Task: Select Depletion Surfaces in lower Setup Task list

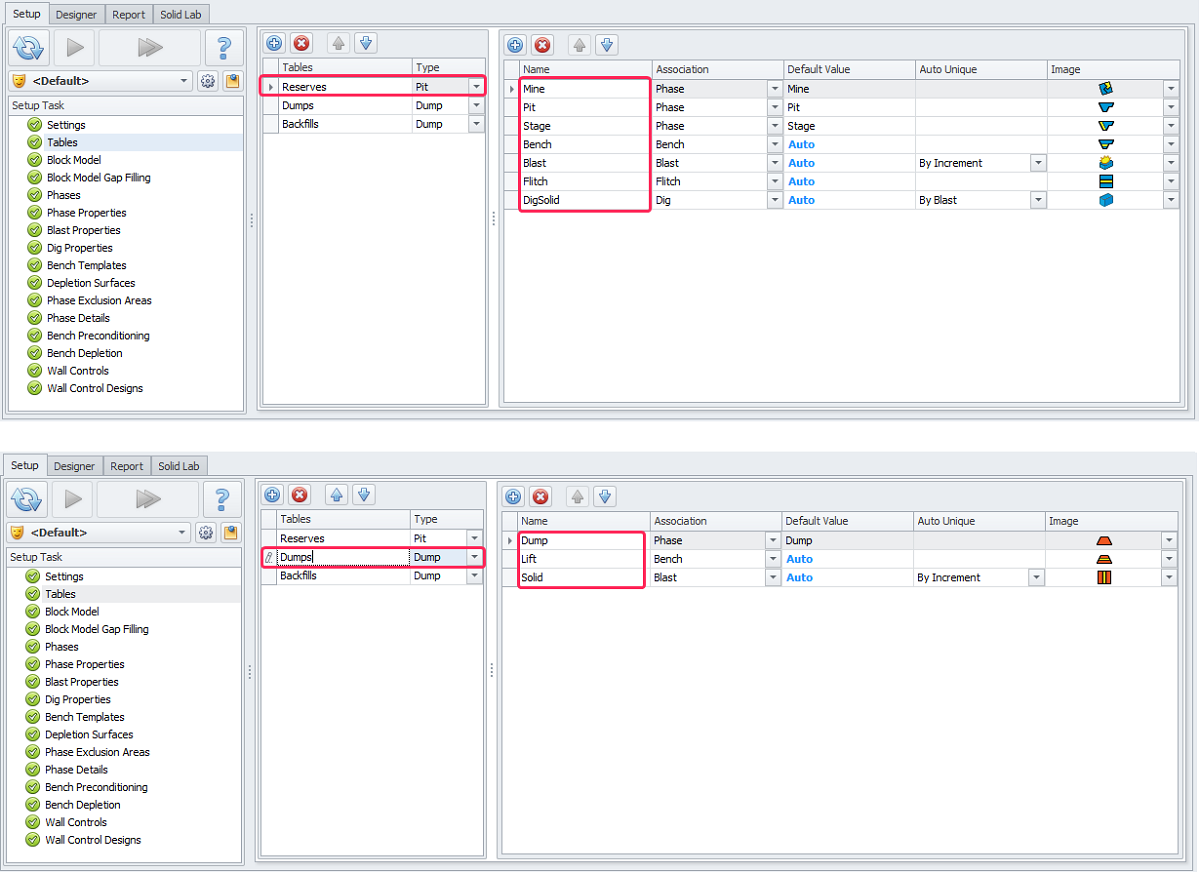Action: (x=89, y=734)
